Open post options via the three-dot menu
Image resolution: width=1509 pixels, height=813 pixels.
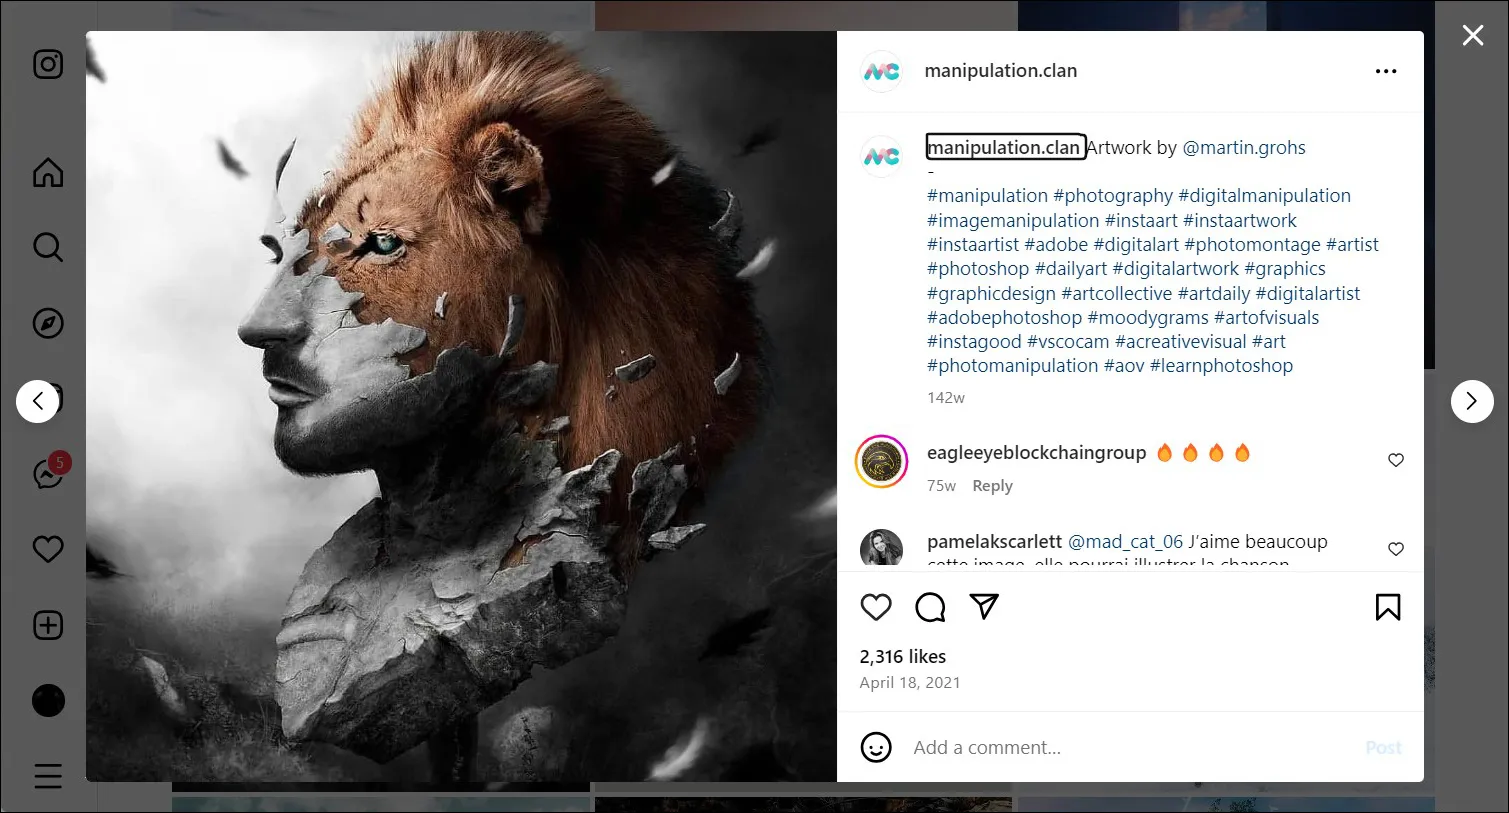1386,70
